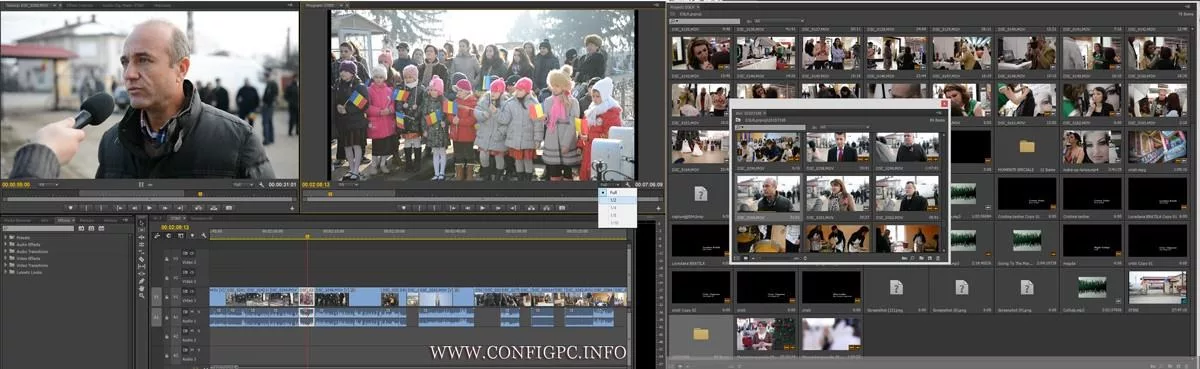Go to In point in Source monitor
Screen dimensions: 1200x369
(x=120, y=208)
